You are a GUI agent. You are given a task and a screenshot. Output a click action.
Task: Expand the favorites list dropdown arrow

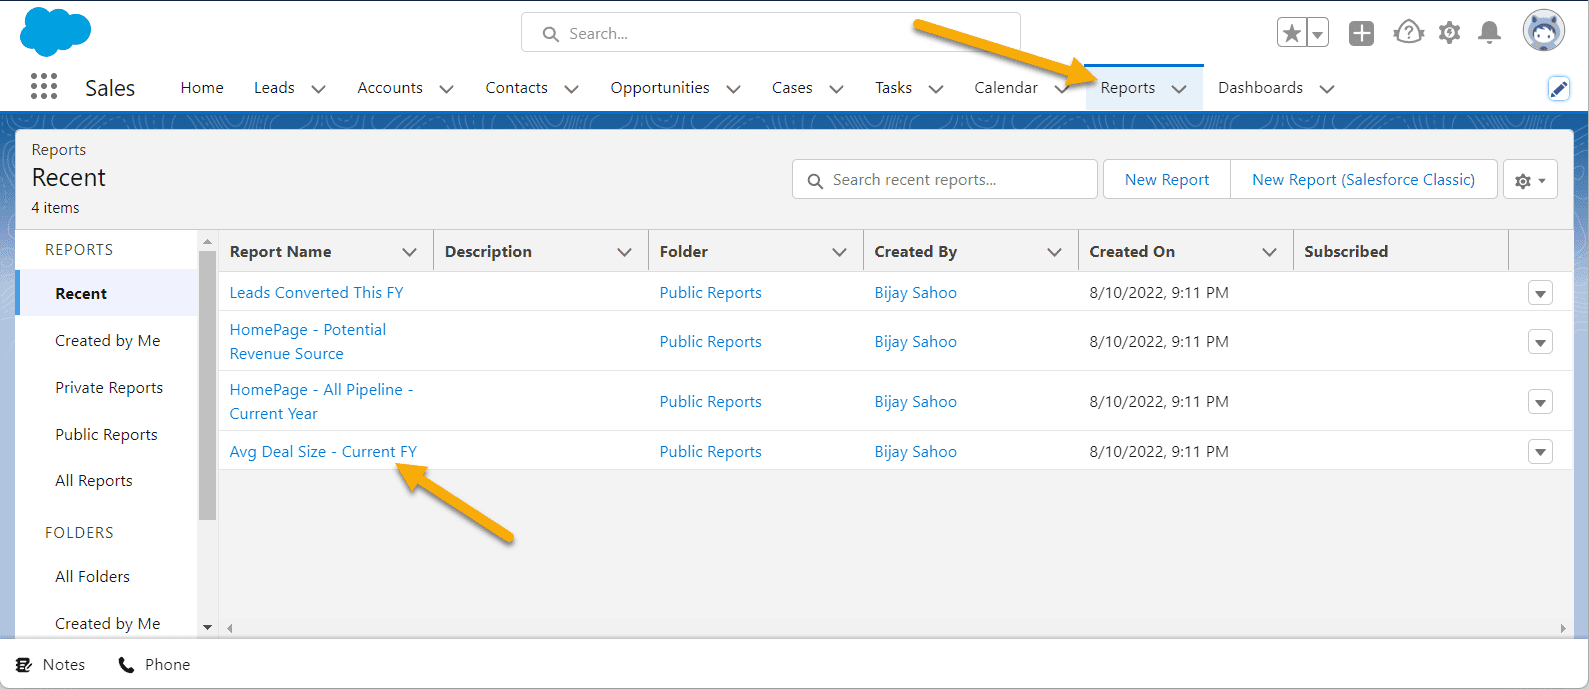pyautogui.click(x=1318, y=33)
